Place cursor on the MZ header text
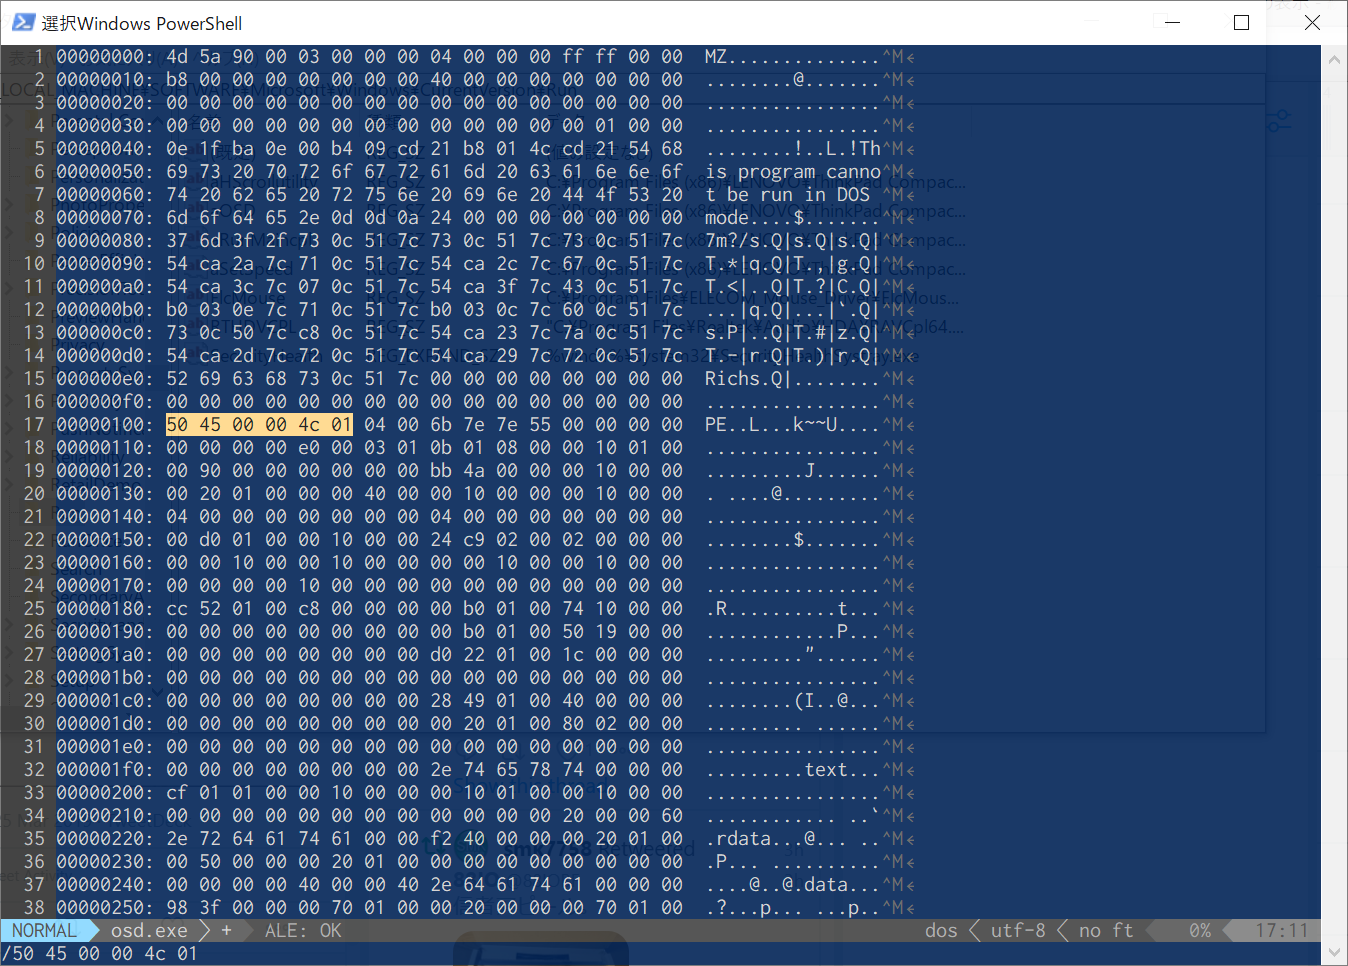 point(716,57)
